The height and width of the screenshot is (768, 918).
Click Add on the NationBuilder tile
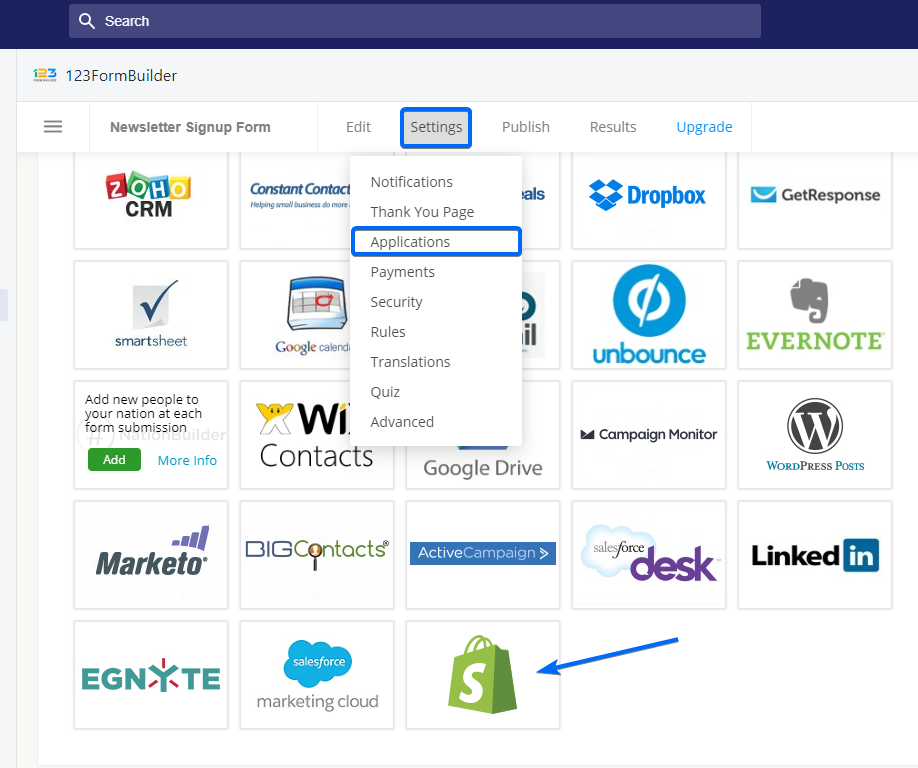pos(113,459)
